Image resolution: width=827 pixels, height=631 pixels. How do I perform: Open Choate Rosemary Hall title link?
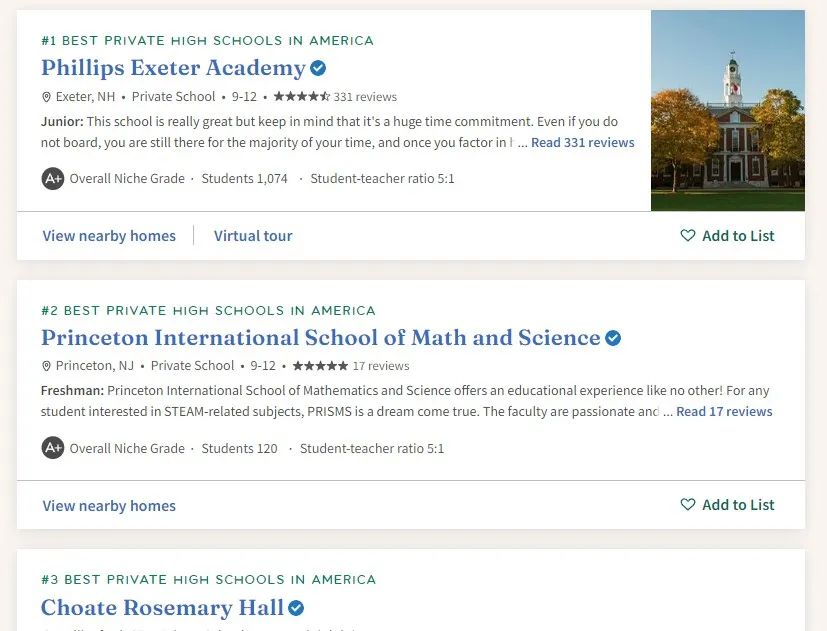click(162, 607)
